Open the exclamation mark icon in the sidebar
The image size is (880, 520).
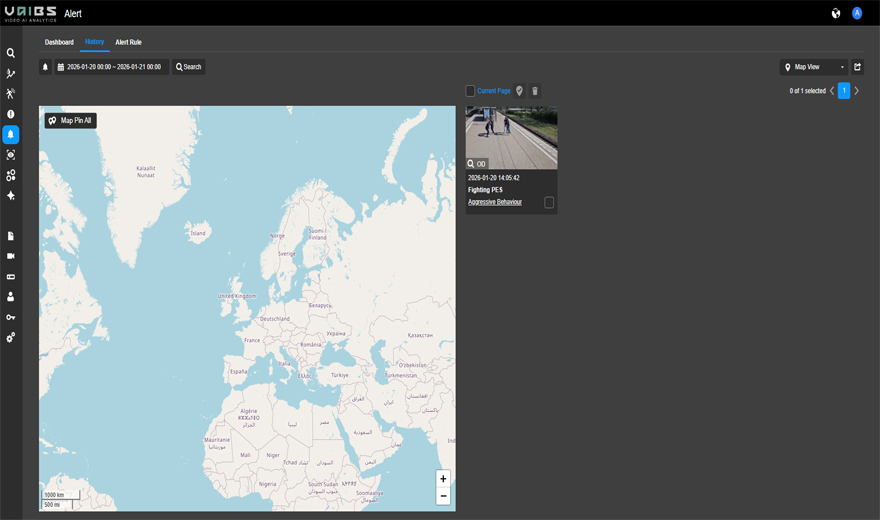pyautogui.click(x=11, y=114)
